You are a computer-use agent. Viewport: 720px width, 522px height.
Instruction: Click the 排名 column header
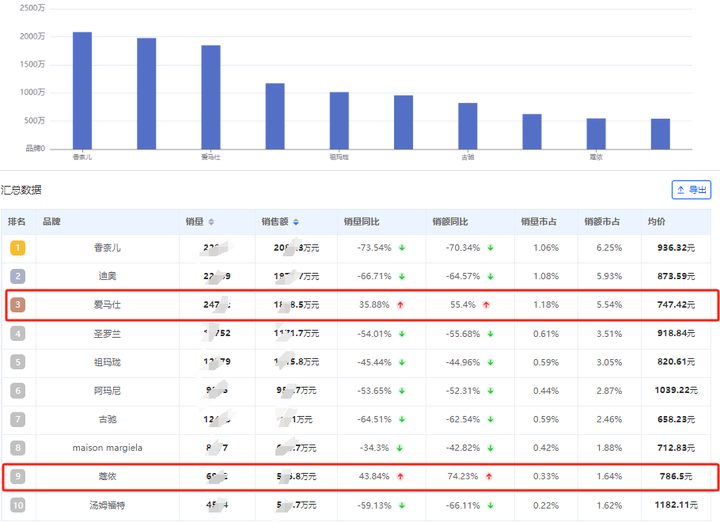pyautogui.click(x=17, y=222)
